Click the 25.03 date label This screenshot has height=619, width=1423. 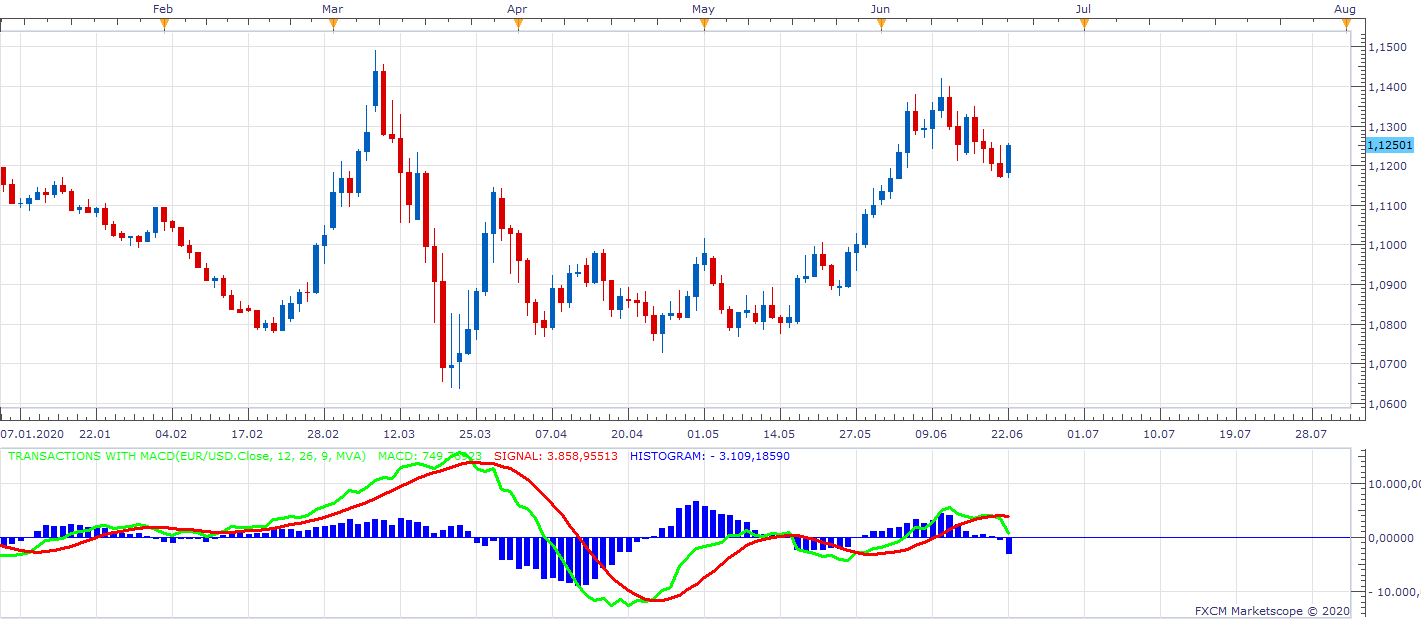click(475, 434)
